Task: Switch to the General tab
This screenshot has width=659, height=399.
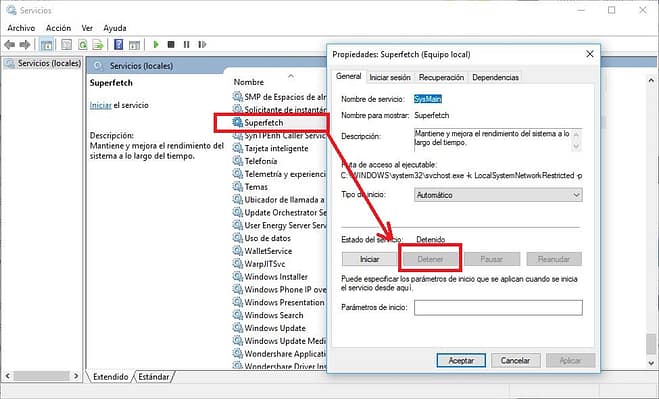Action: pyautogui.click(x=348, y=77)
